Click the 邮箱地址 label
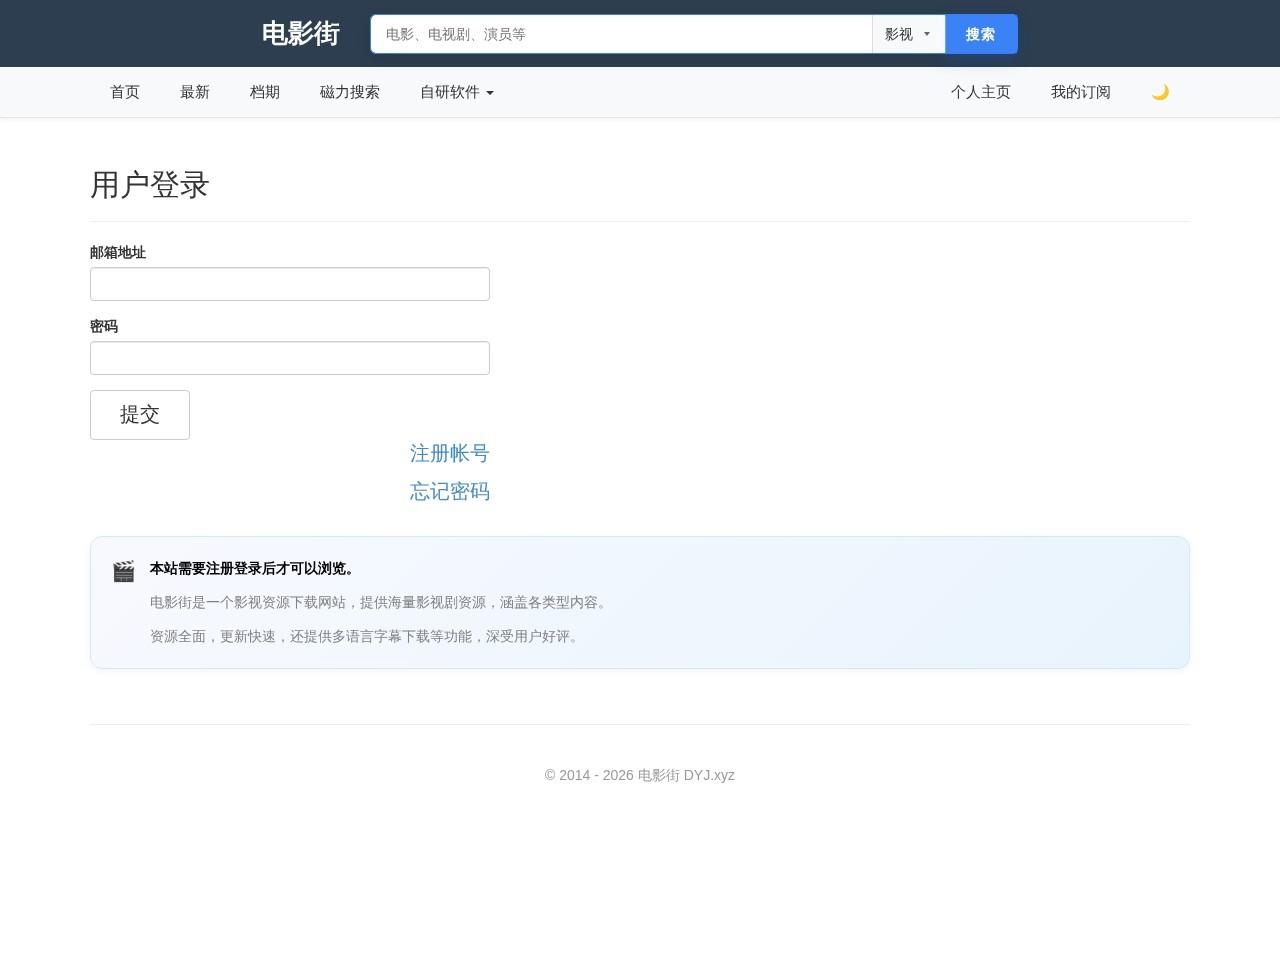Screen dimensions: 1280x960 point(118,252)
